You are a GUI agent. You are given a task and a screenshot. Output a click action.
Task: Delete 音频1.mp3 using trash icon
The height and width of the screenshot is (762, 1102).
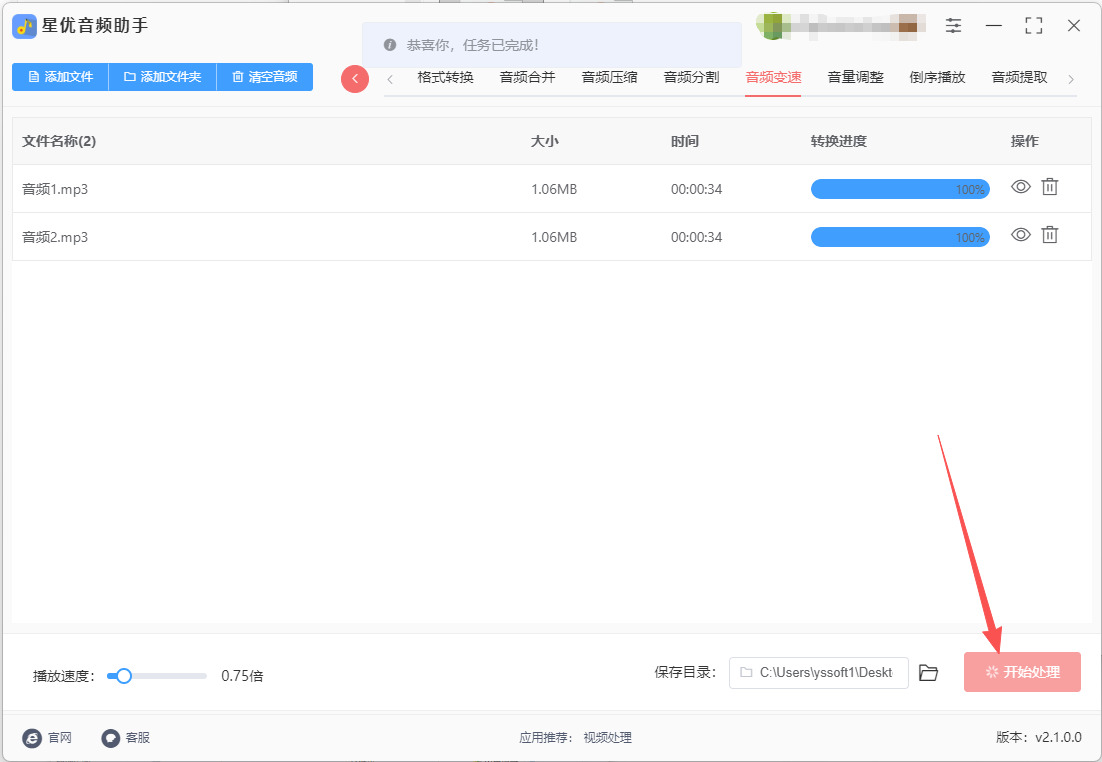pyautogui.click(x=1049, y=187)
